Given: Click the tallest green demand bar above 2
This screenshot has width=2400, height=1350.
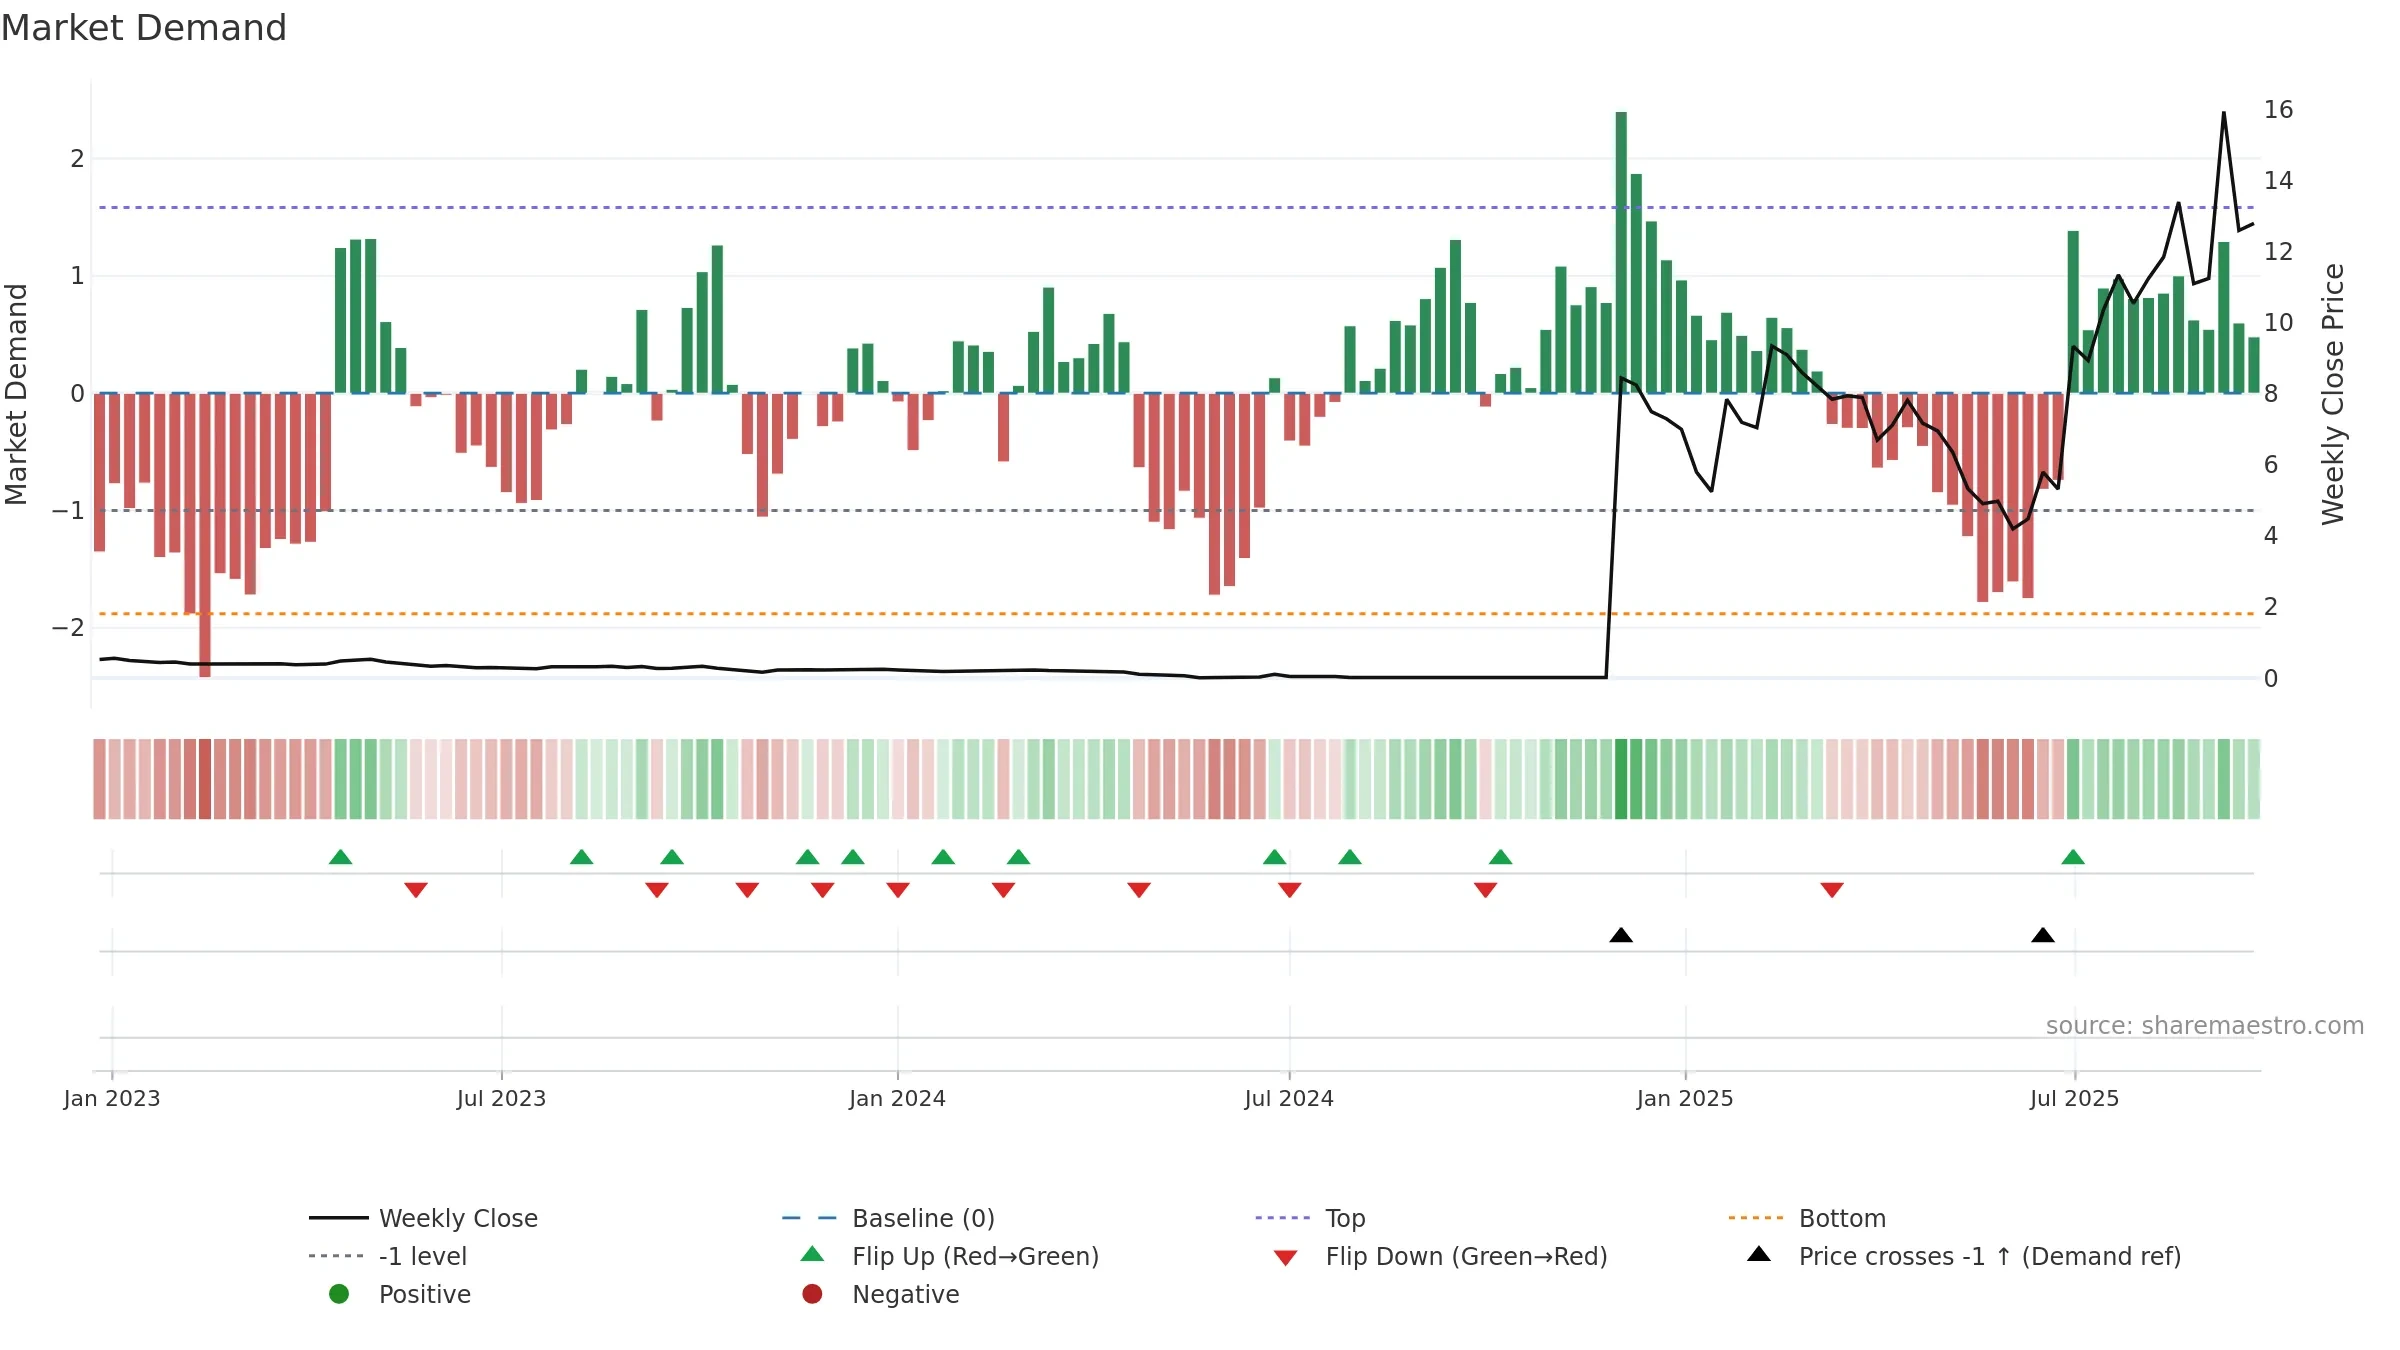Looking at the screenshot, I should pos(1621,252).
